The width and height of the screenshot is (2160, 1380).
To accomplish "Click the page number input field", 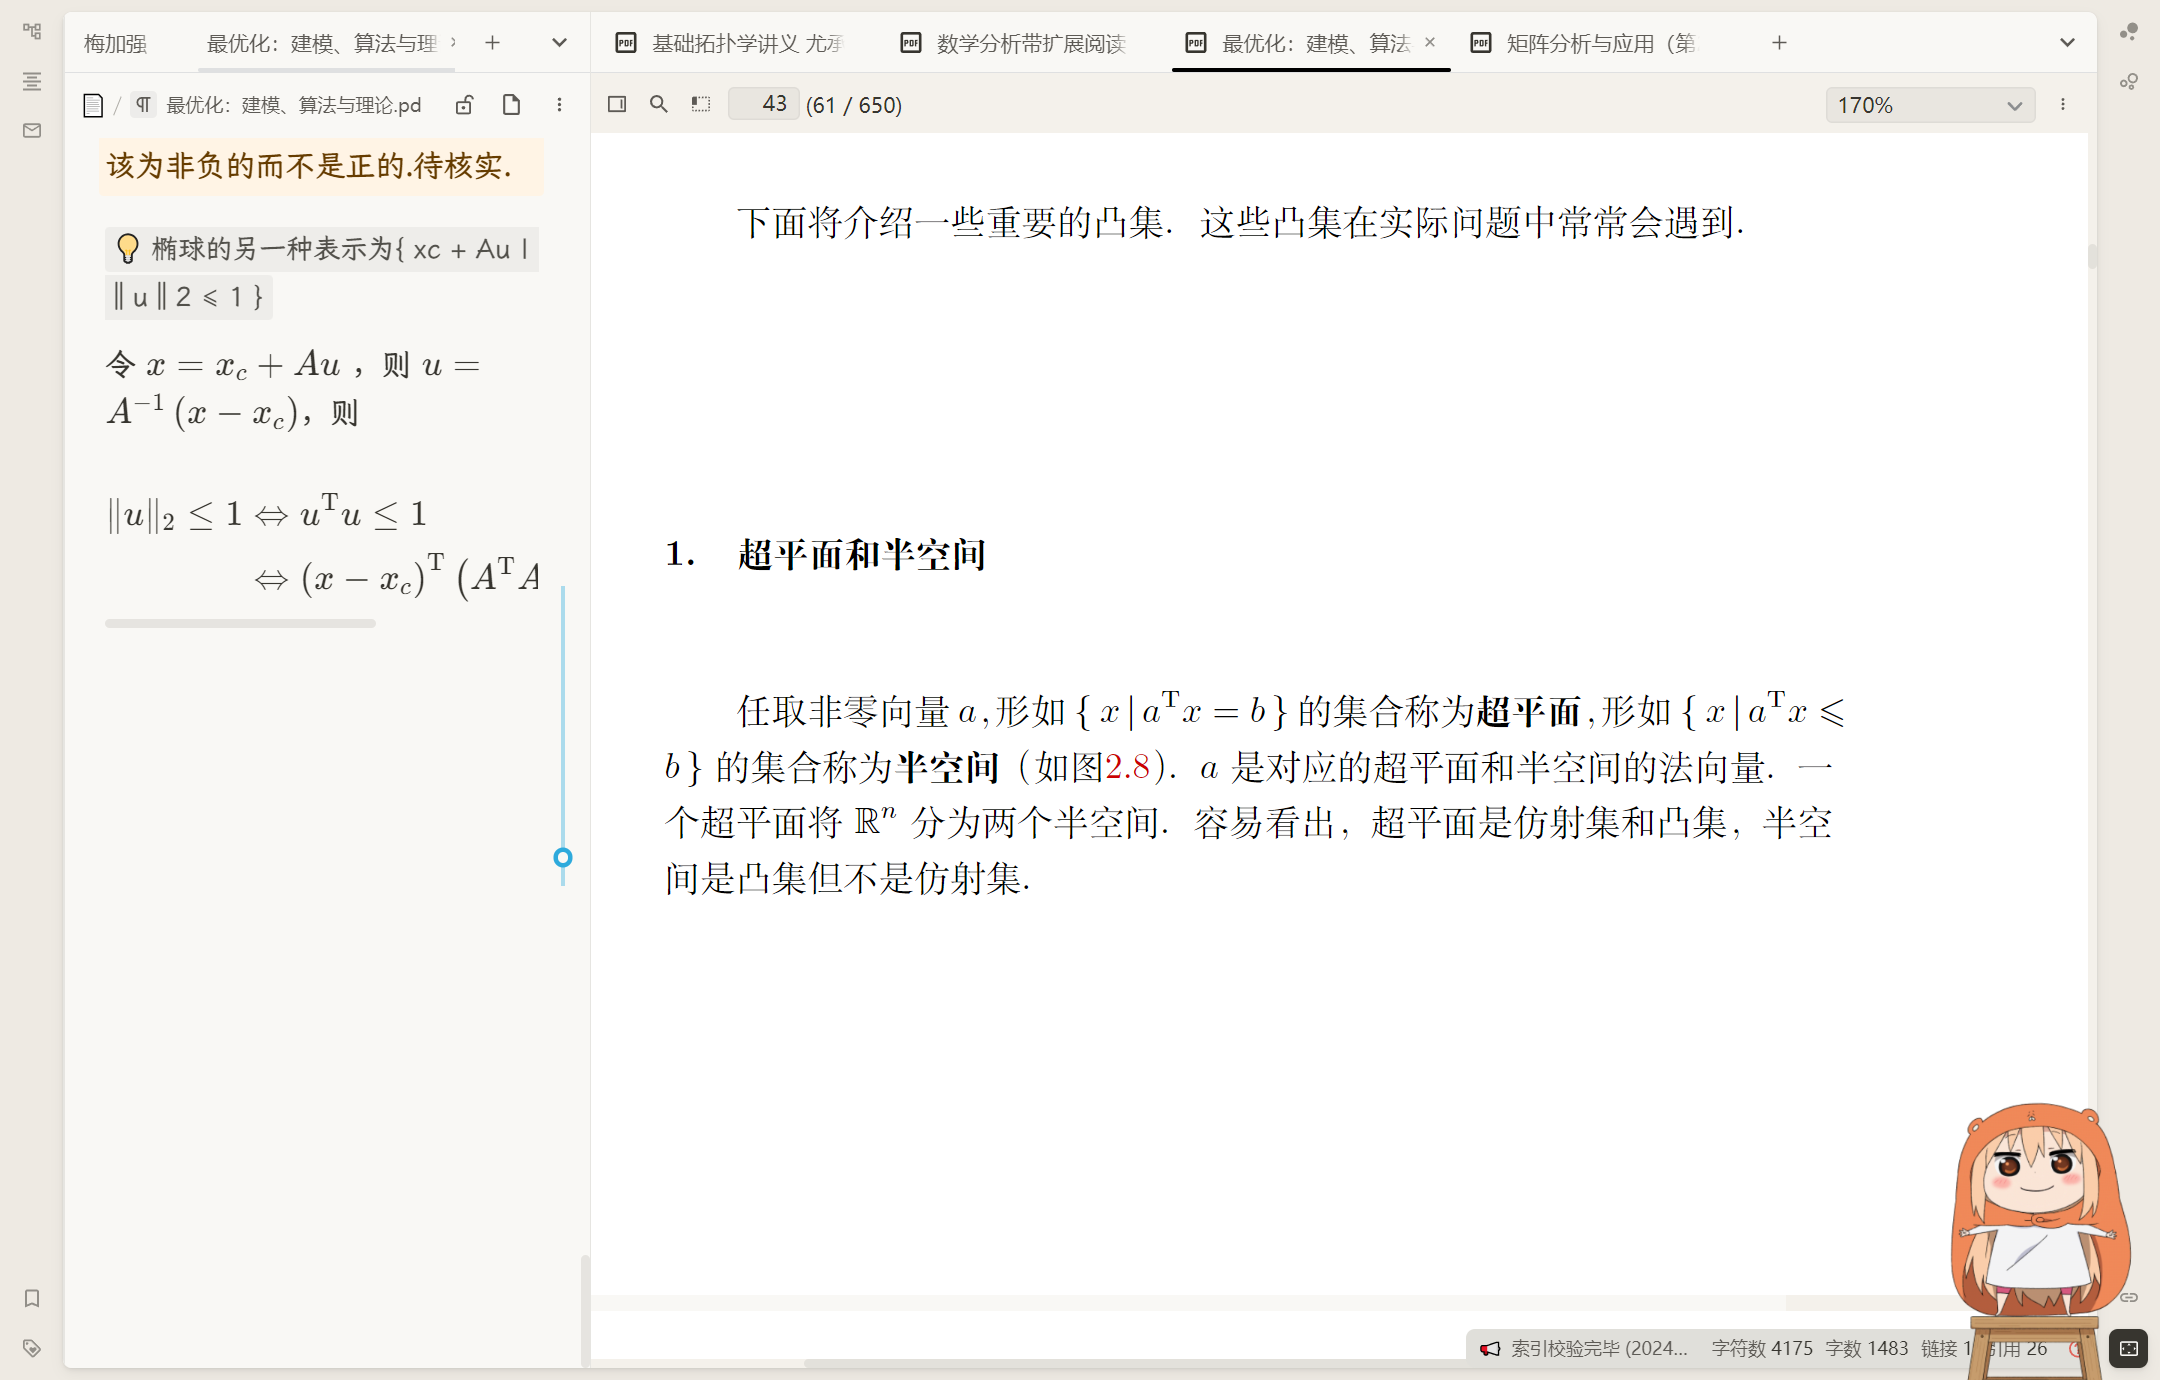I will click(764, 104).
